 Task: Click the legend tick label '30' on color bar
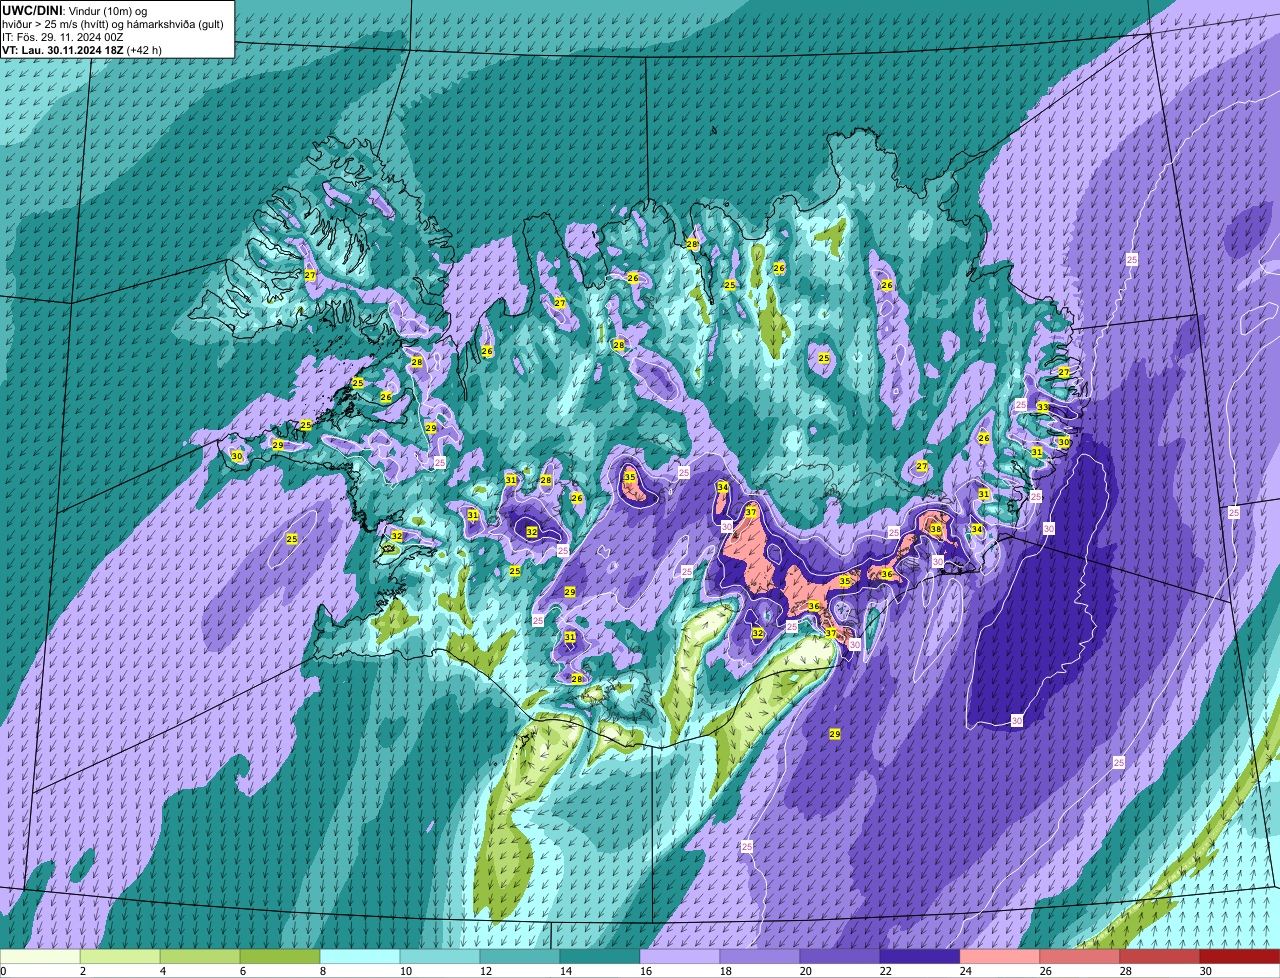tap(1206, 971)
